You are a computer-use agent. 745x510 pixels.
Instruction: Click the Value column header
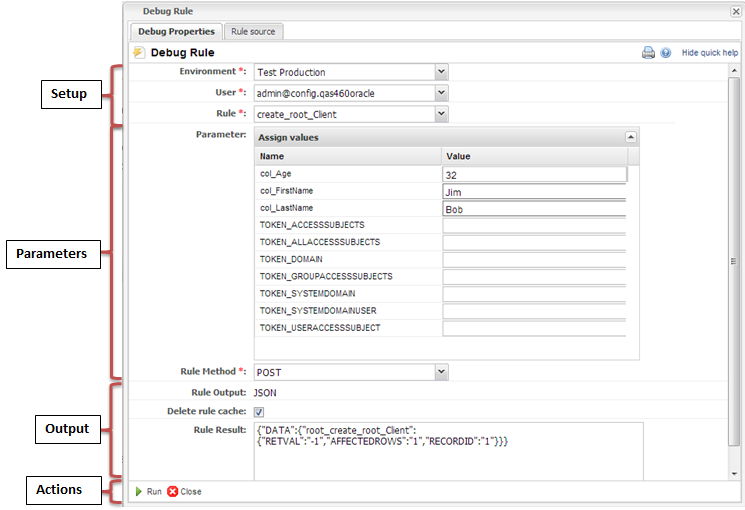535,156
